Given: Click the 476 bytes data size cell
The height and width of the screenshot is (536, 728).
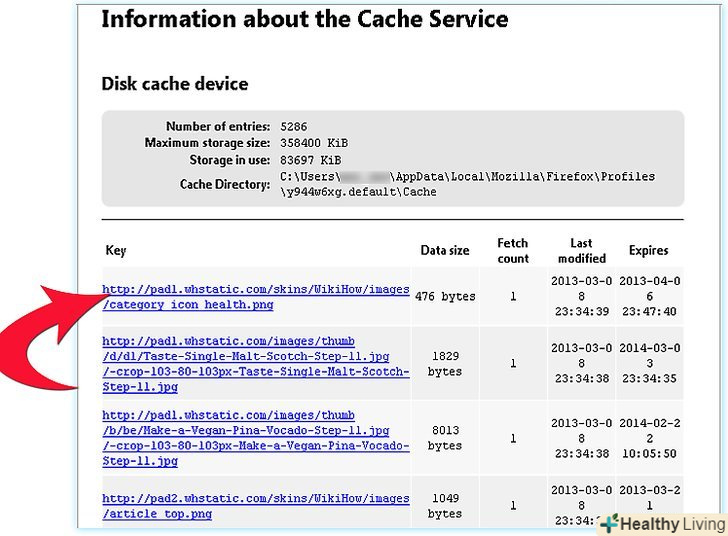Looking at the screenshot, I should 445,297.
